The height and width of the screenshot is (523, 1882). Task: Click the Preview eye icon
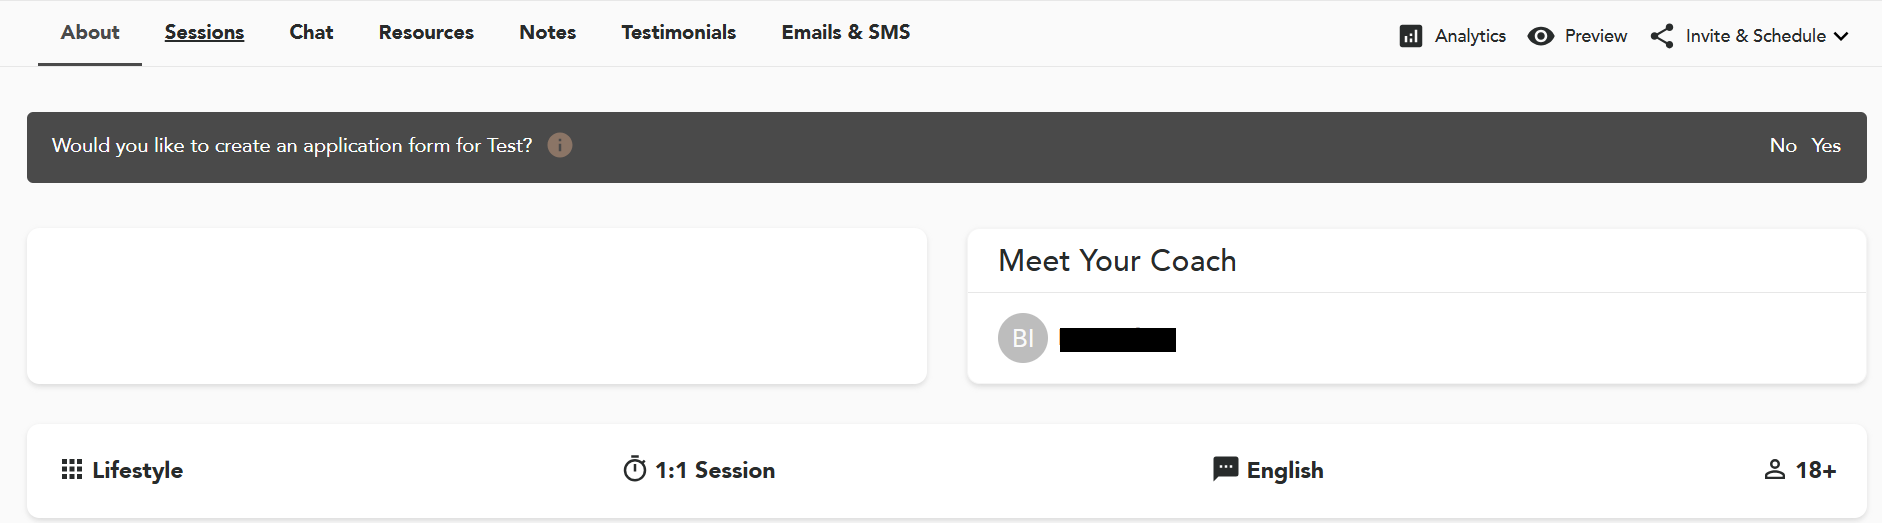click(x=1541, y=36)
